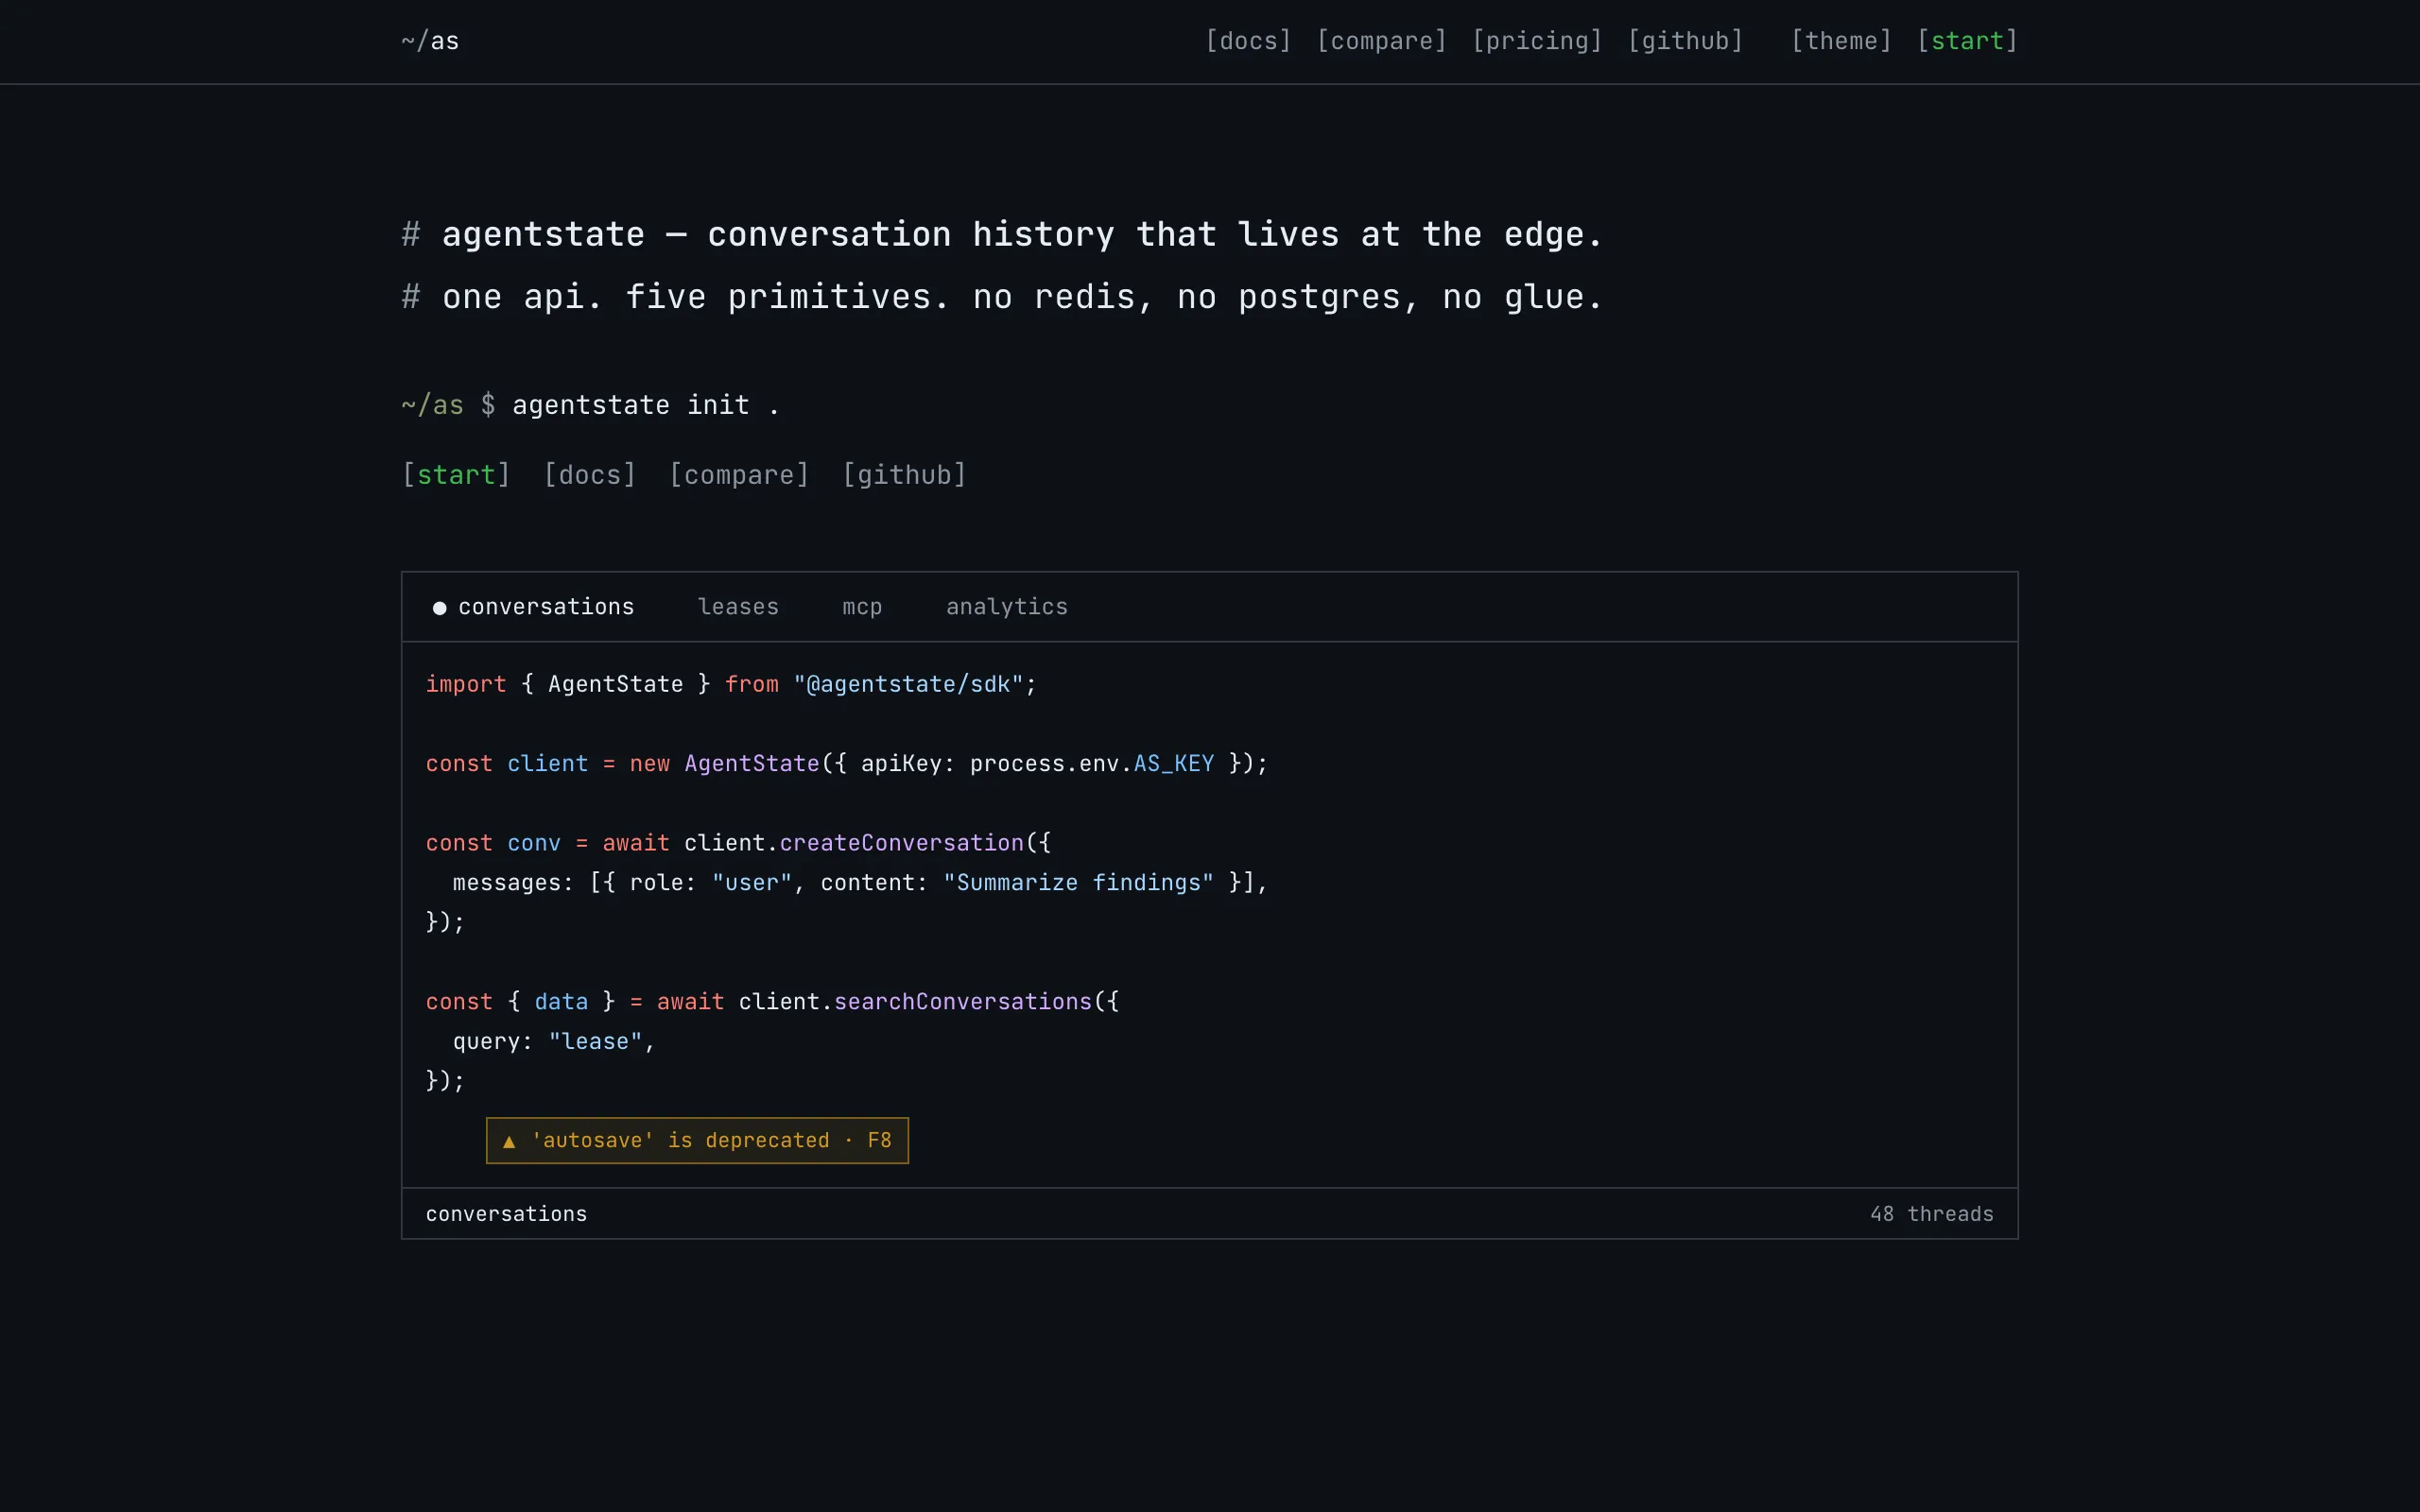
Task: Click the 'agentstate init .' command text
Action: click(645, 405)
